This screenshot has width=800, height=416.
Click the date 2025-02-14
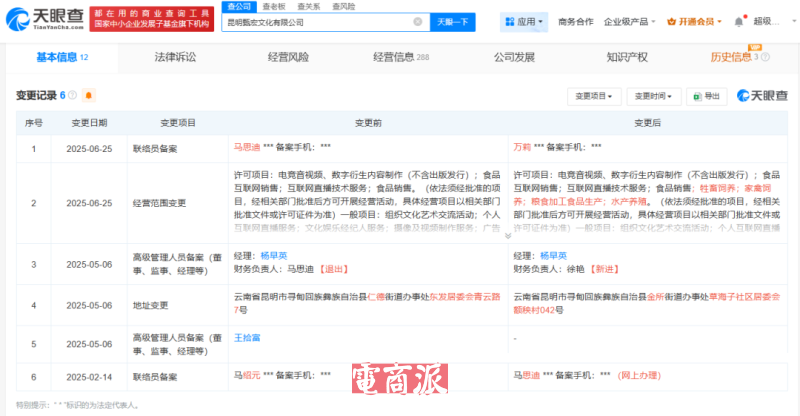point(89,377)
